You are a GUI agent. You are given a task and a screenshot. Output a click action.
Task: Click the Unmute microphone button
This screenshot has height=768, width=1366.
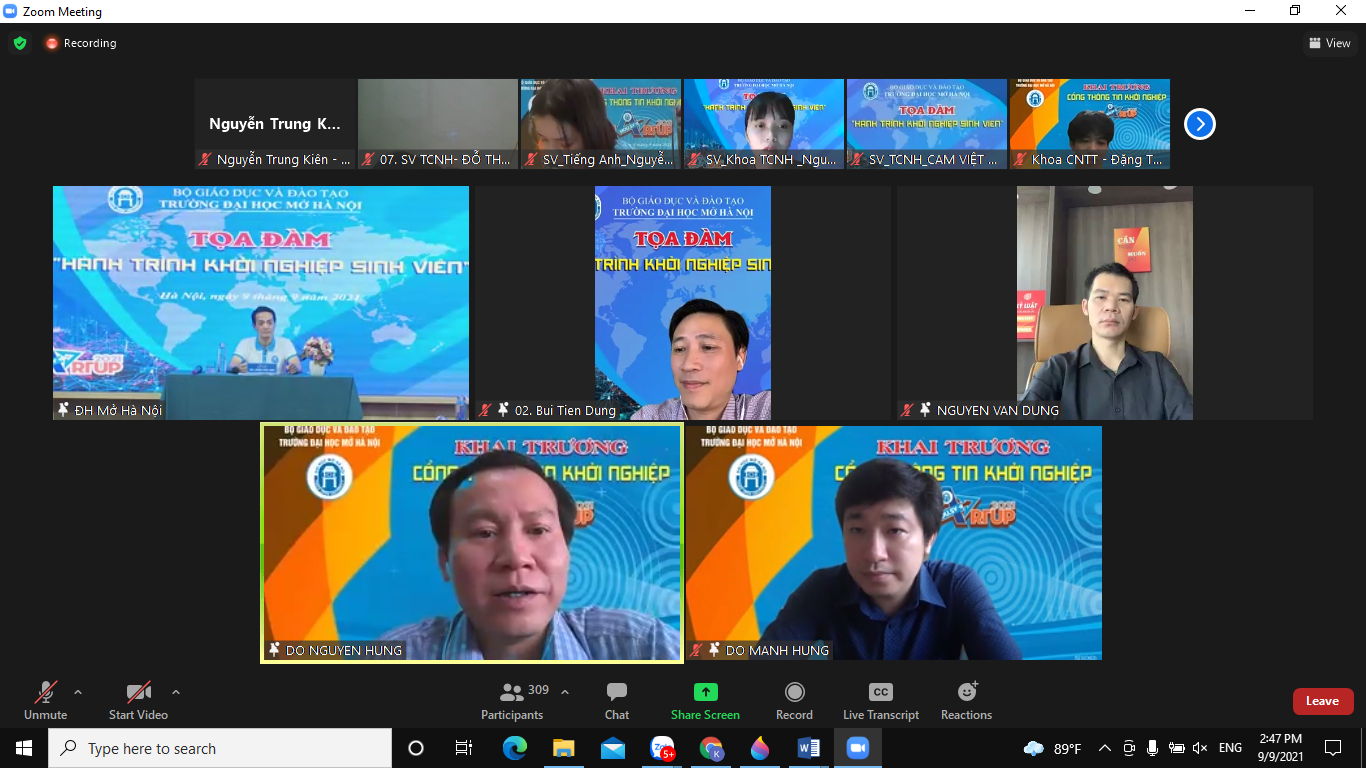pos(45,700)
